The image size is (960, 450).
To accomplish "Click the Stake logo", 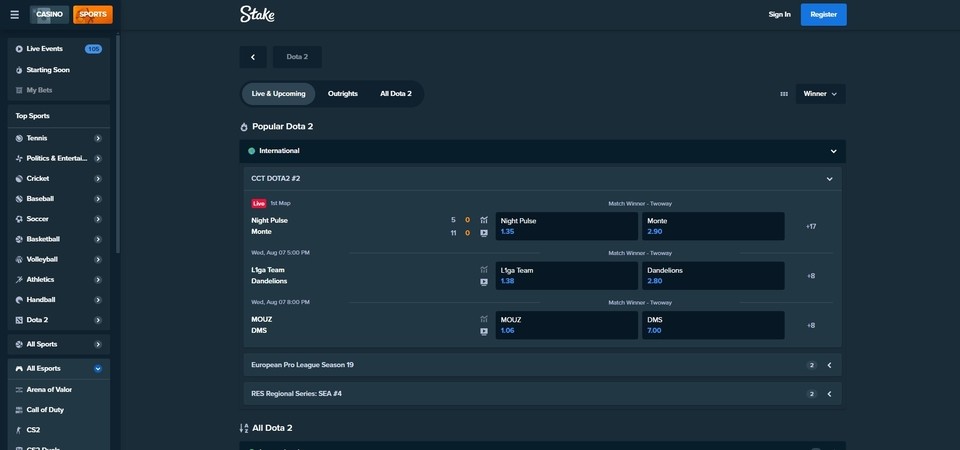I will coord(257,14).
